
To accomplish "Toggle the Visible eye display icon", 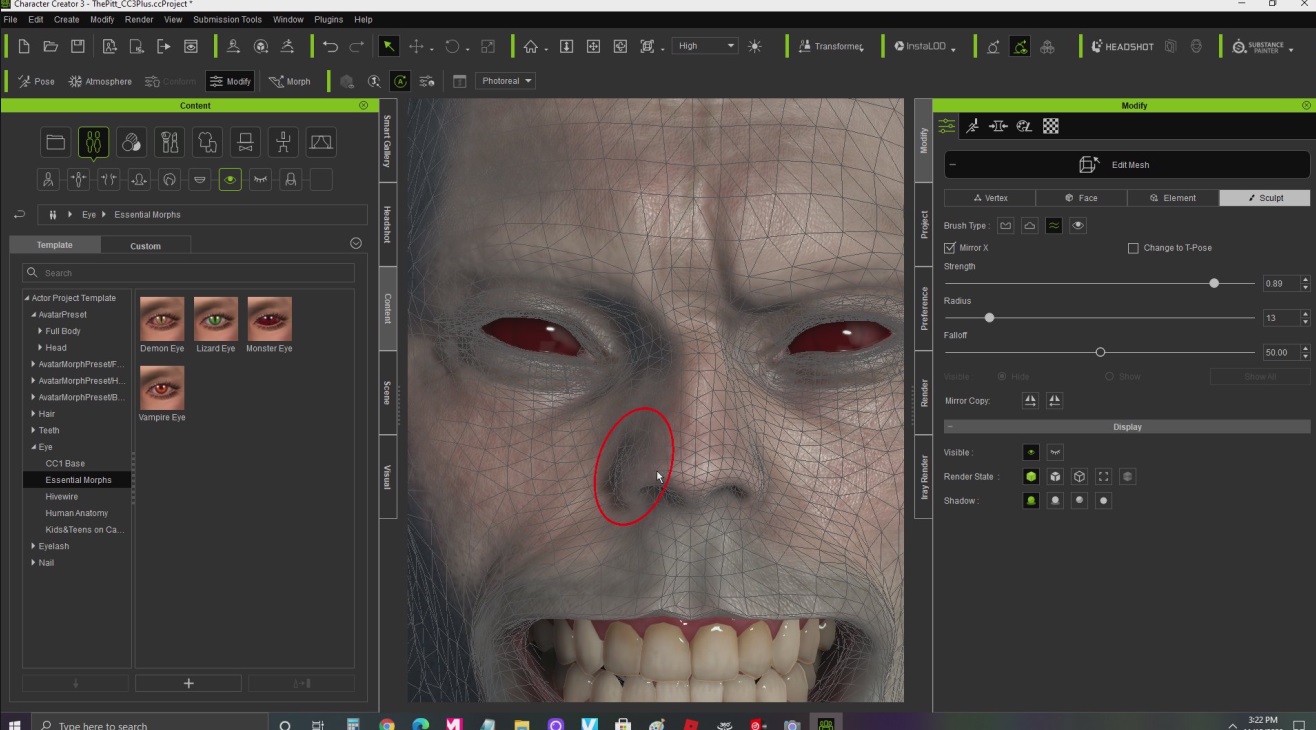I will coord(1031,452).
